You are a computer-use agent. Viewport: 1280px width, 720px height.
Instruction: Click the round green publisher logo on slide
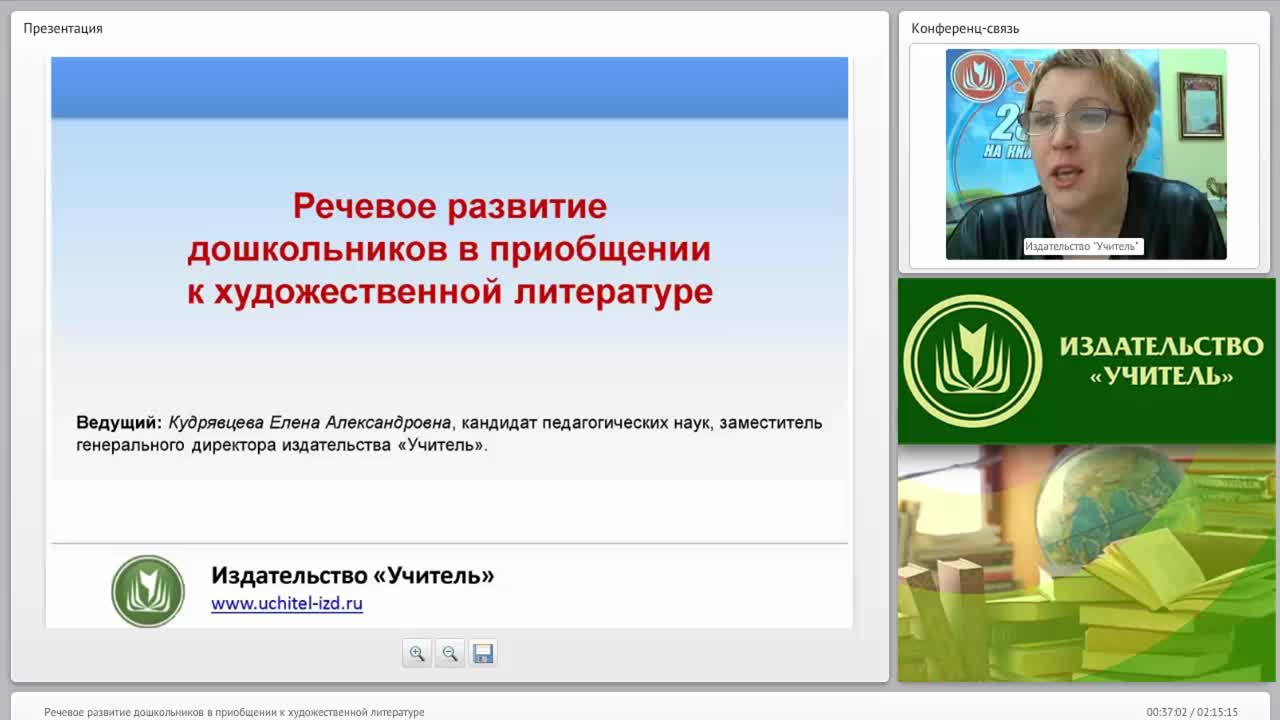148,591
